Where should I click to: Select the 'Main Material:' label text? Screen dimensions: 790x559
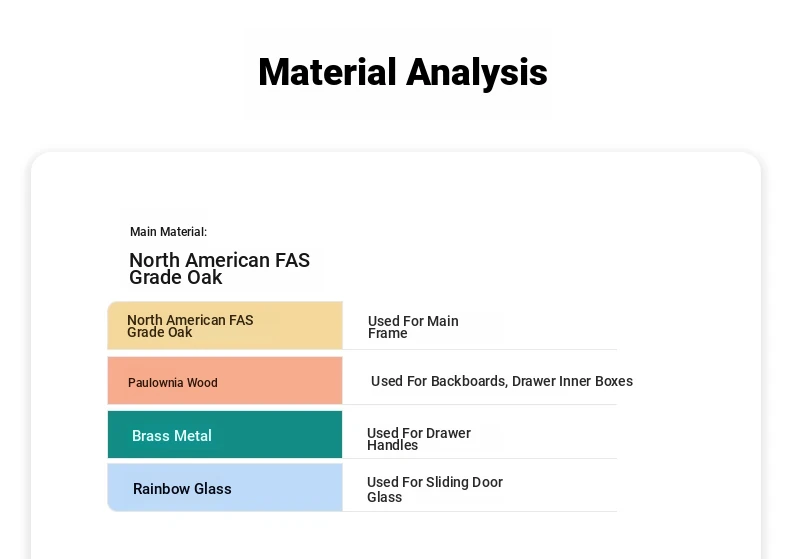point(168,232)
